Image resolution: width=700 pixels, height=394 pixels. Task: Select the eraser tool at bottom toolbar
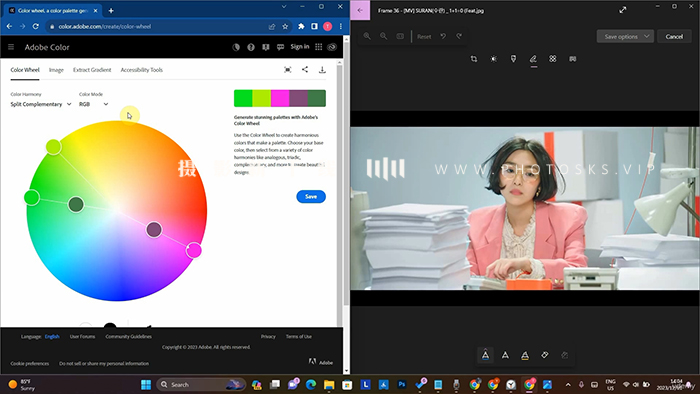(x=545, y=355)
